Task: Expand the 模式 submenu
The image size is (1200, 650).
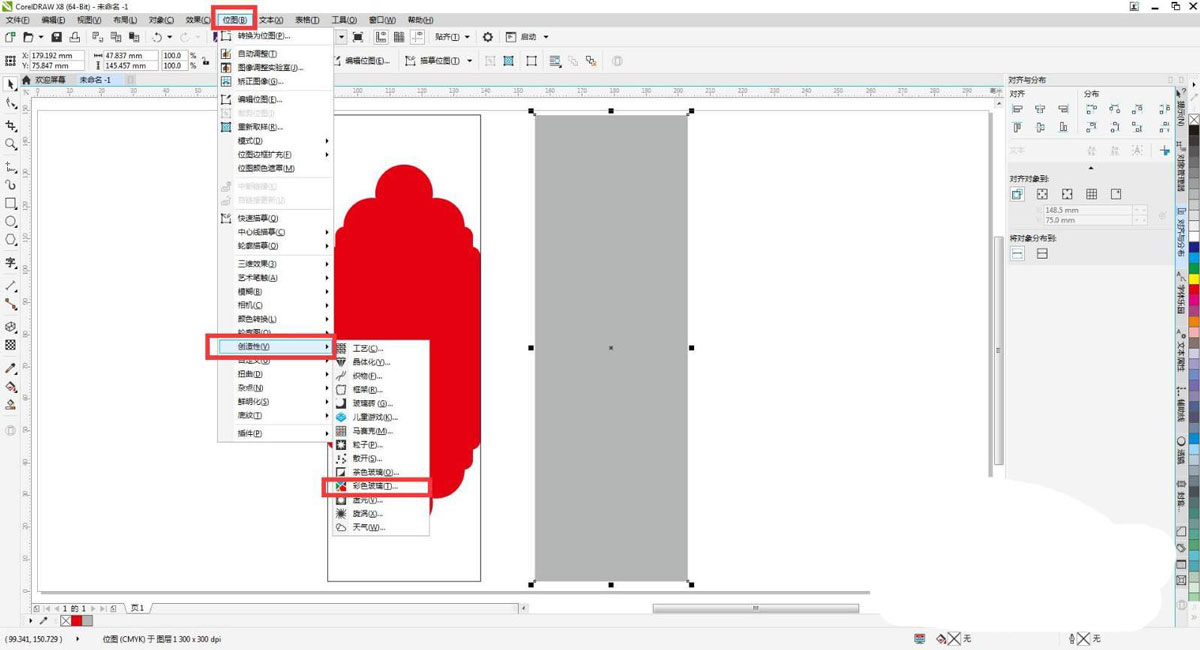Action: (x=274, y=141)
